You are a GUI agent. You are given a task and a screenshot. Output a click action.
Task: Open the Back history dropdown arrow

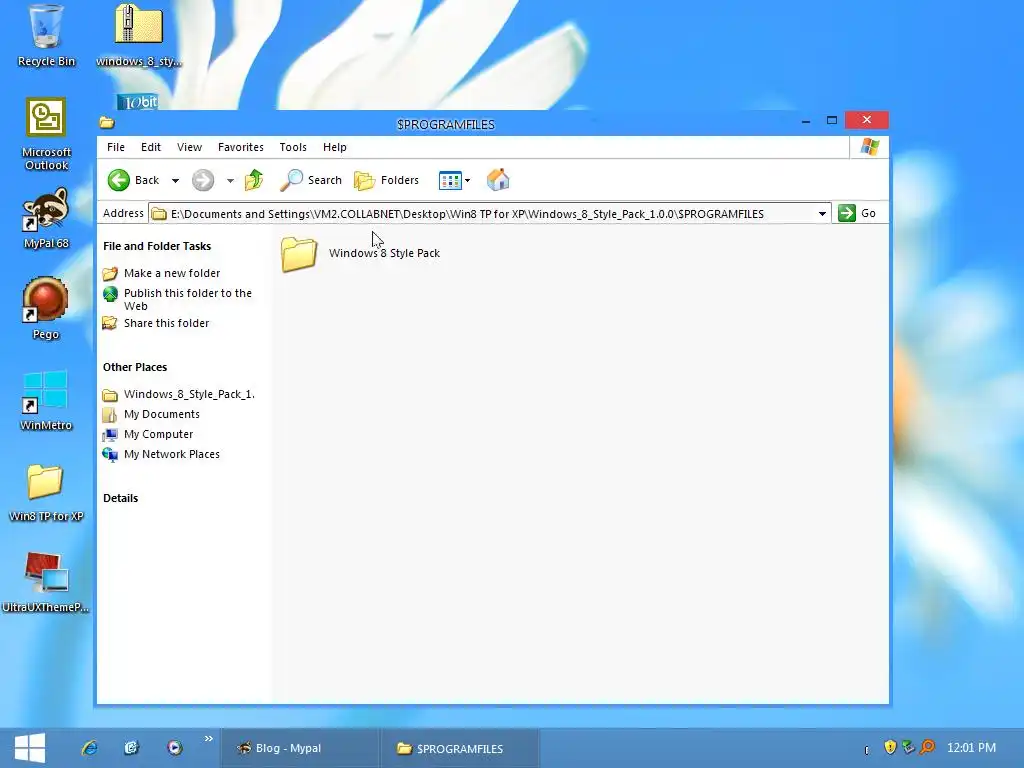175,181
